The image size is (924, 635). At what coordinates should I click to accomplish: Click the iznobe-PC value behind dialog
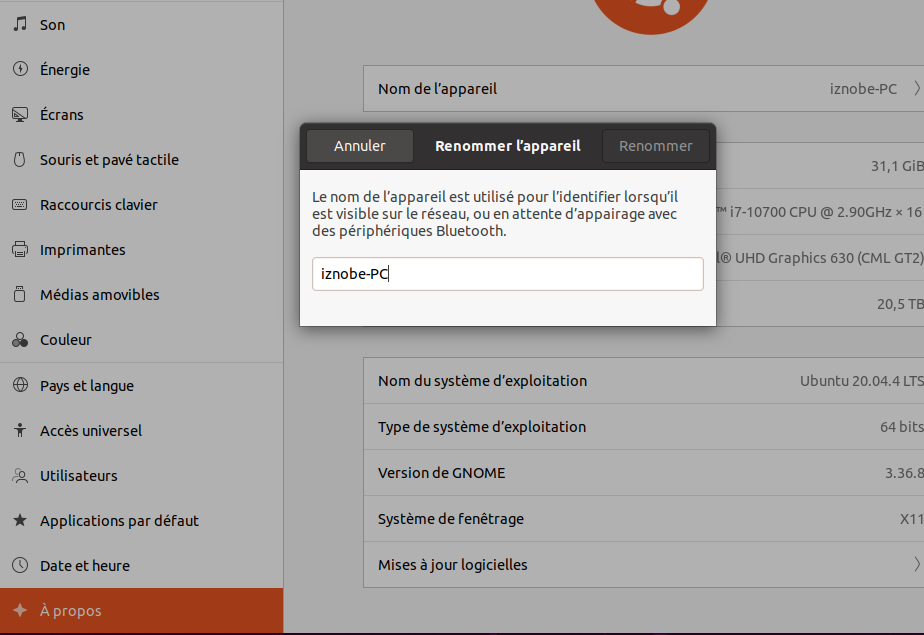[x=863, y=89]
